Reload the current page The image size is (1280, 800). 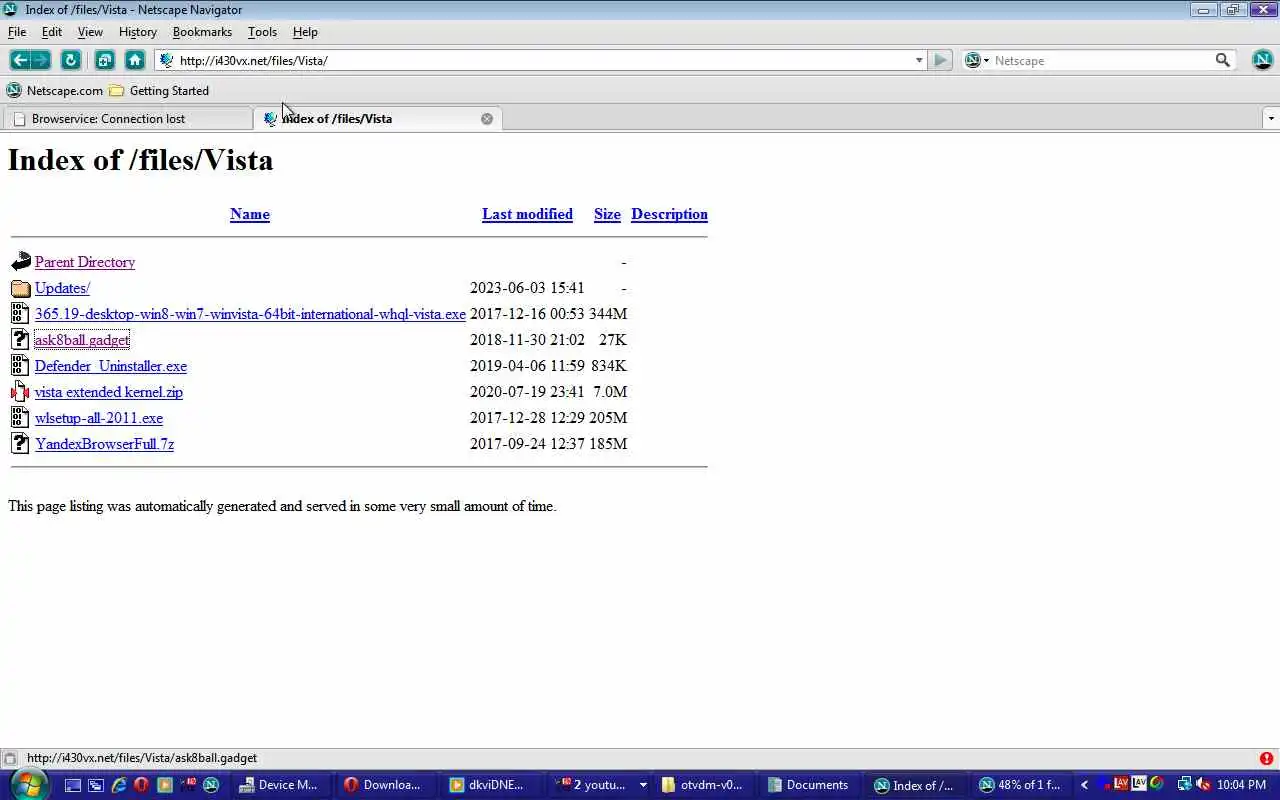click(x=70, y=60)
